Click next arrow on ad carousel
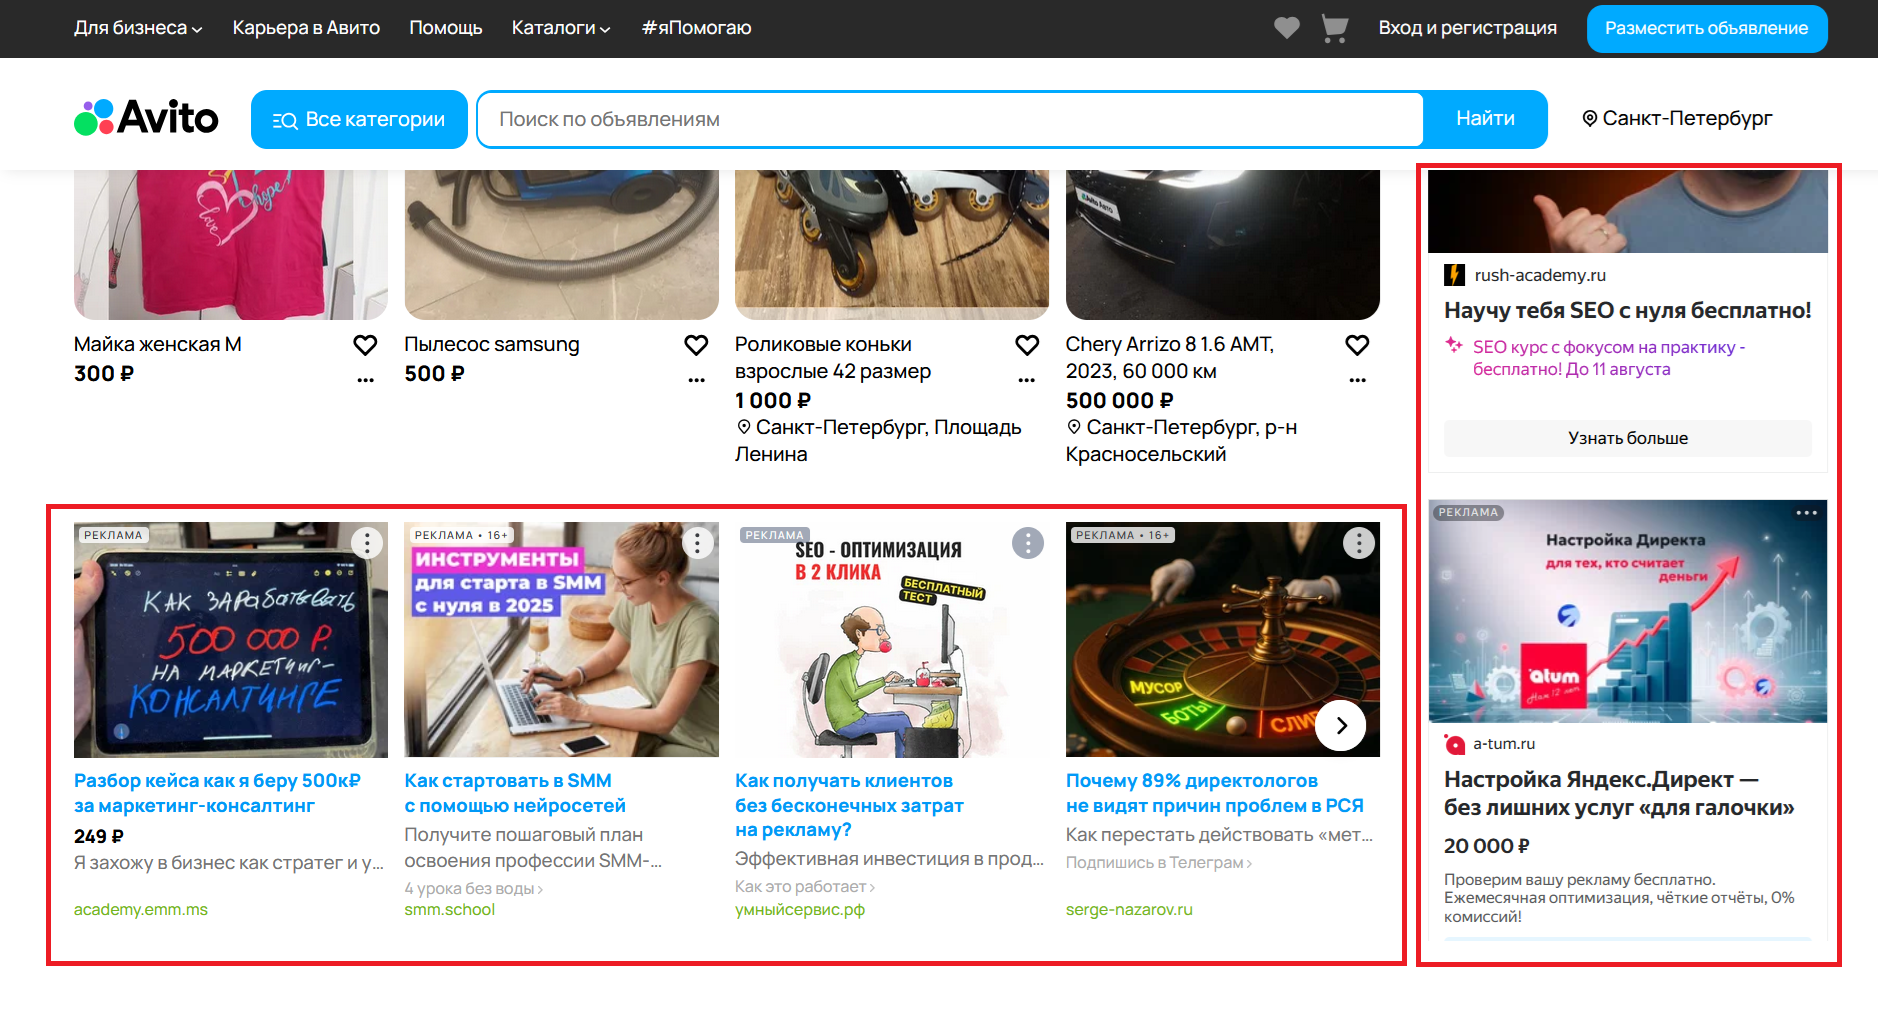Image resolution: width=1878 pixels, height=1036 pixels. click(x=1340, y=726)
